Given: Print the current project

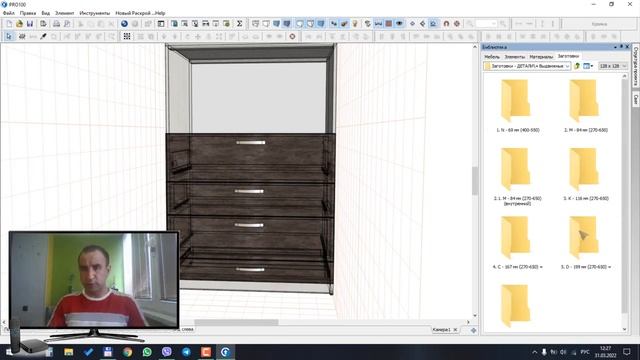Looking at the screenshot, I should [x=56, y=24].
